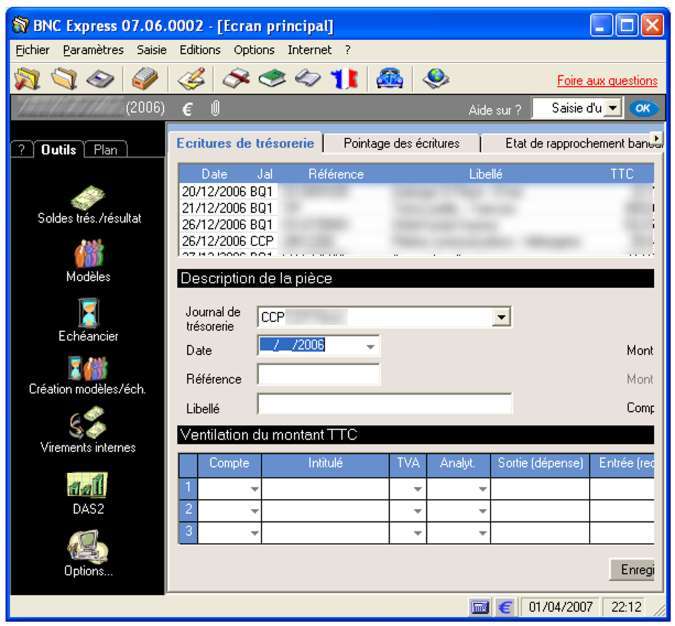Click the Libellé input field
The height and width of the screenshot is (626, 675).
[384, 404]
